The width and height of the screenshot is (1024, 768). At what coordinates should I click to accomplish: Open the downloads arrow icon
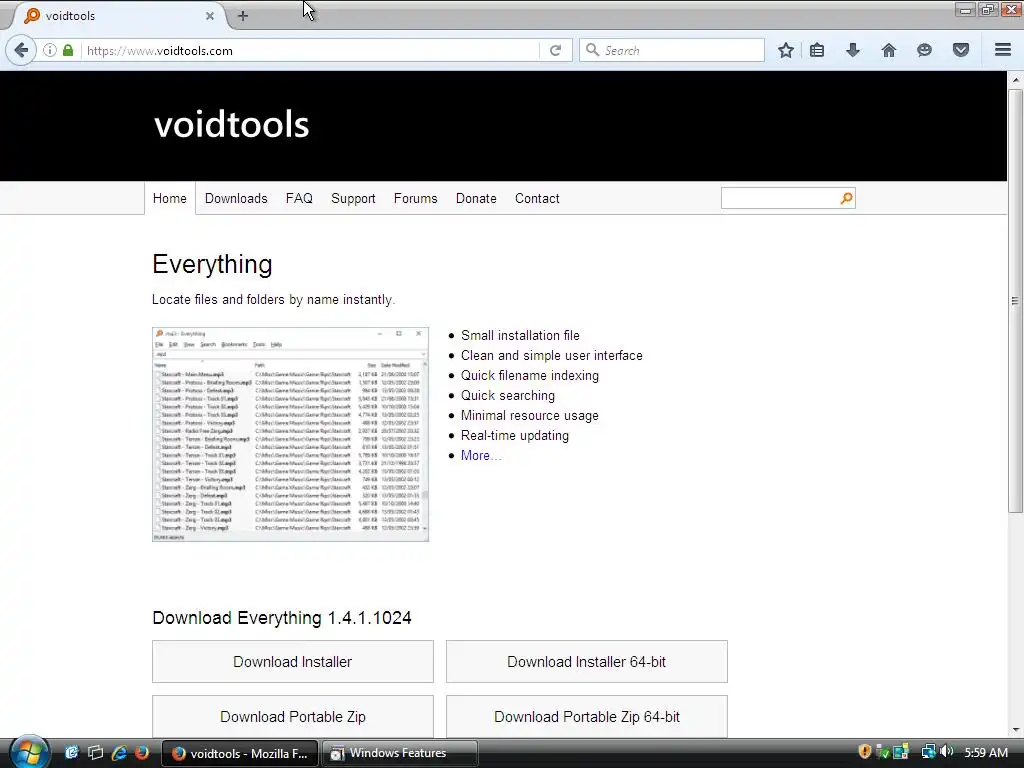coord(853,50)
